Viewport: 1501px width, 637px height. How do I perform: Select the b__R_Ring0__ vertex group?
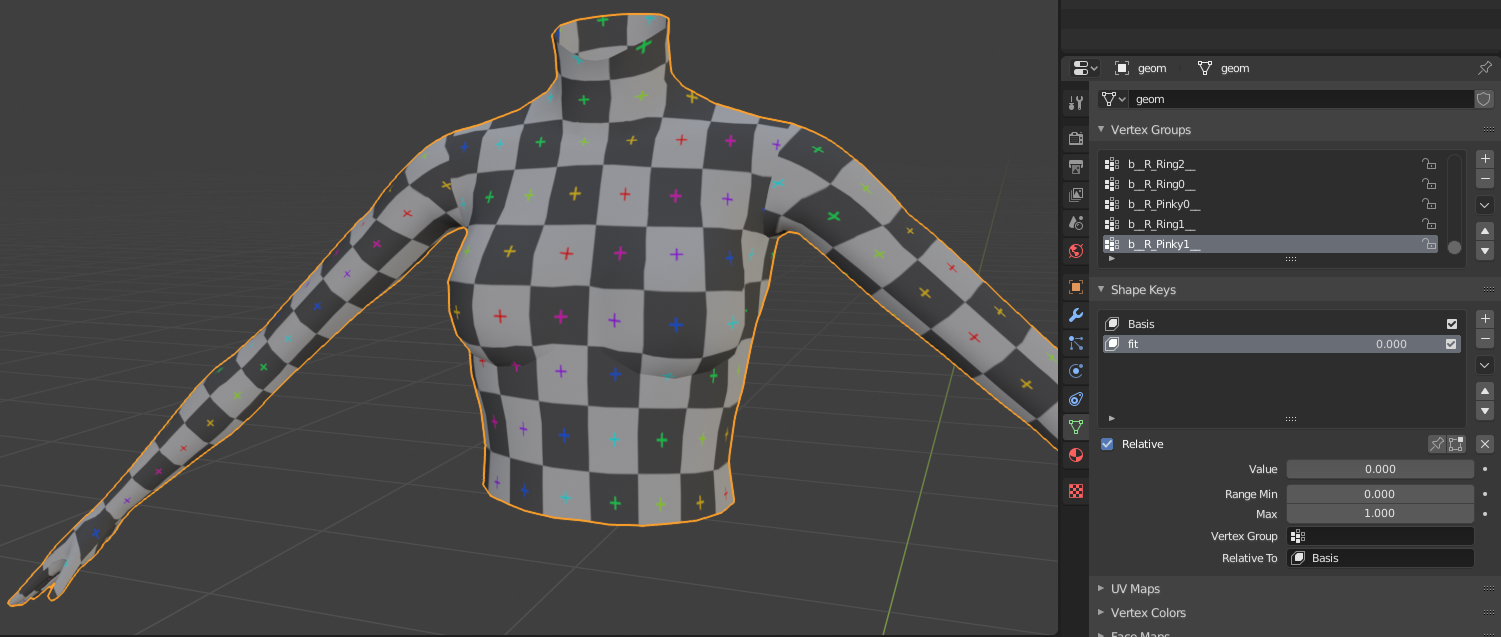pos(1270,184)
